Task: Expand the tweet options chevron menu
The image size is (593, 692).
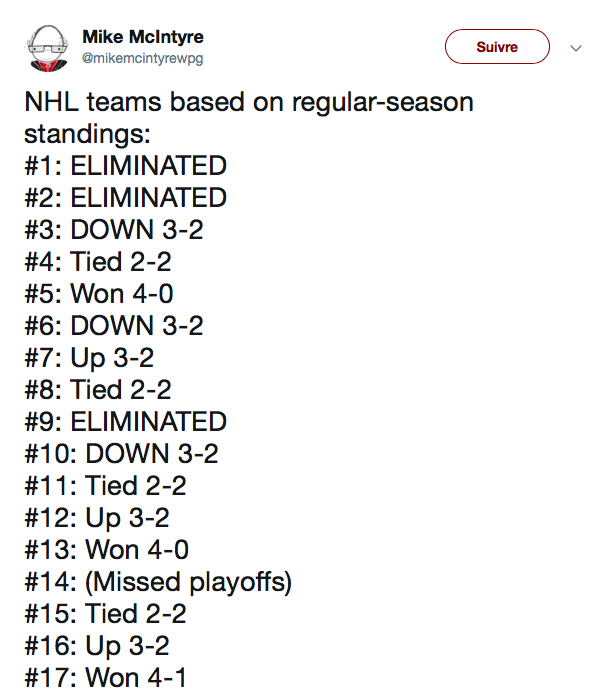Action: tap(575, 48)
